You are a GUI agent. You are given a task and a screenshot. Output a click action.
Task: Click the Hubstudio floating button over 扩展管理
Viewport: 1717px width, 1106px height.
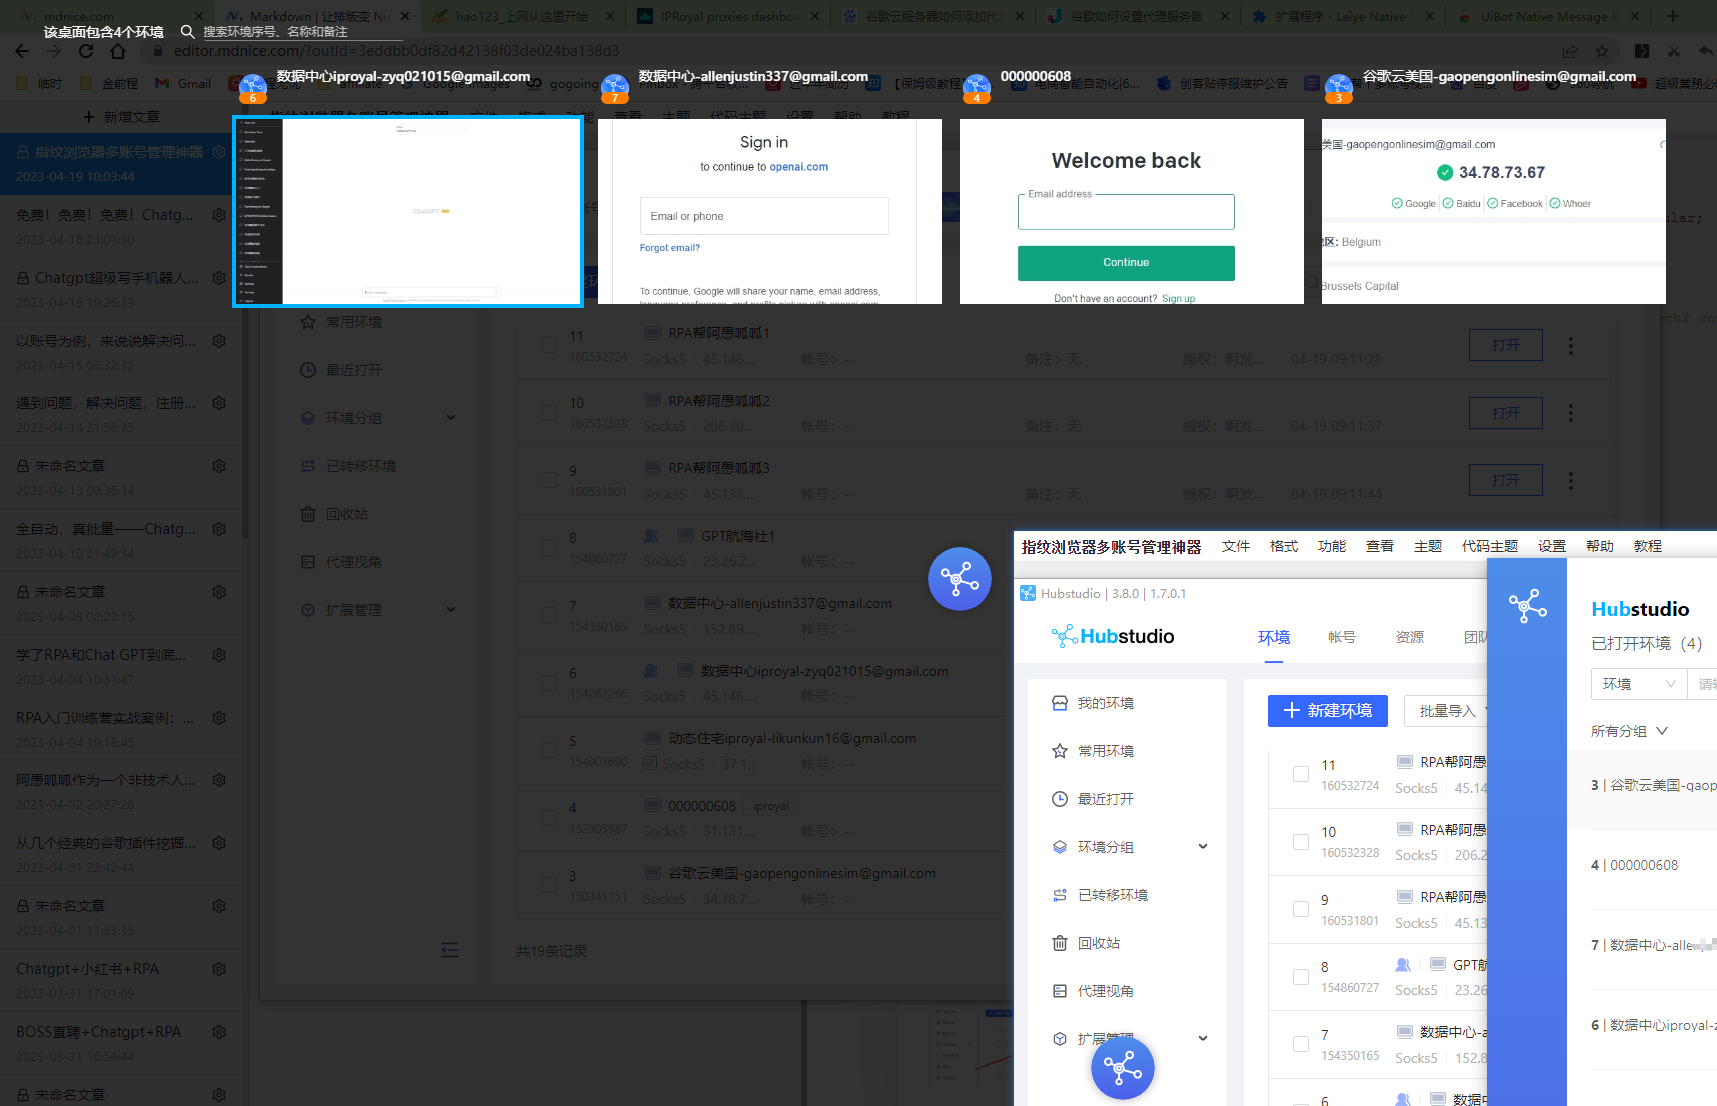pyautogui.click(x=1122, y=1068)
